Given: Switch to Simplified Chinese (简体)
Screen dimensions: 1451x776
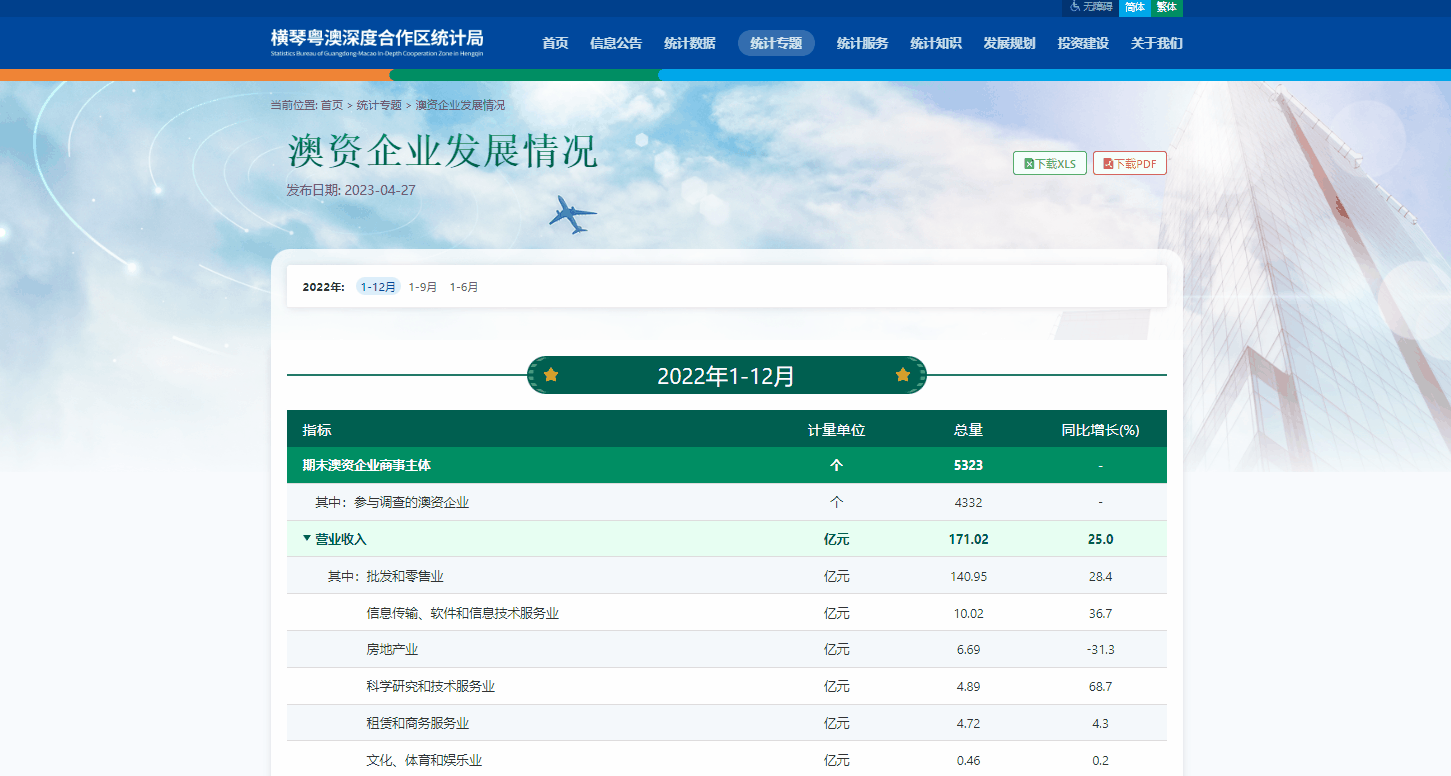Looking at the screenshot, I should (x=1135, y=7).
